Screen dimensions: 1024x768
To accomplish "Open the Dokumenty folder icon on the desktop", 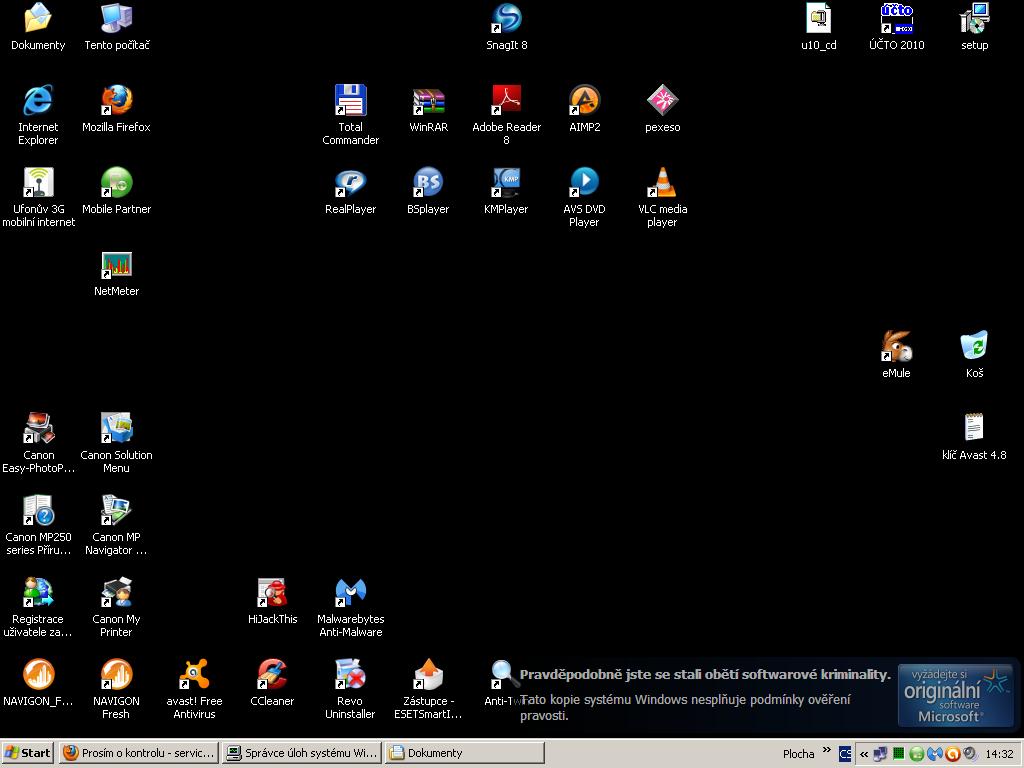I will tap(38, 18).
